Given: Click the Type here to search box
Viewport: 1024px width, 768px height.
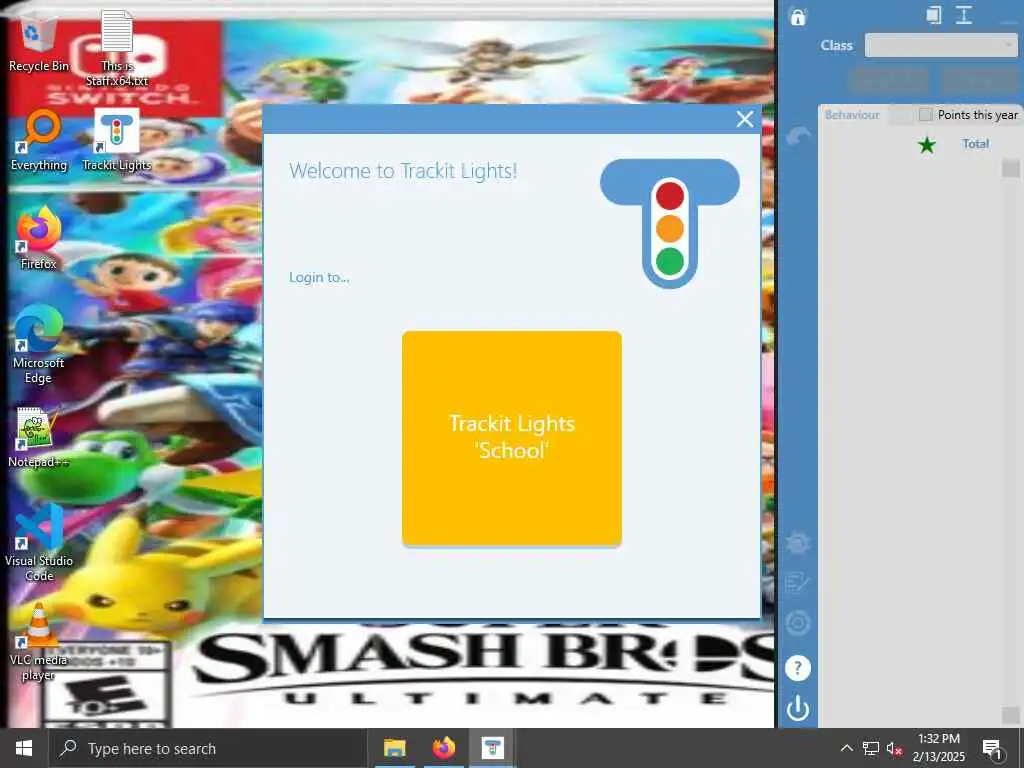Looking at the screenshot, I should pos(208,748).
